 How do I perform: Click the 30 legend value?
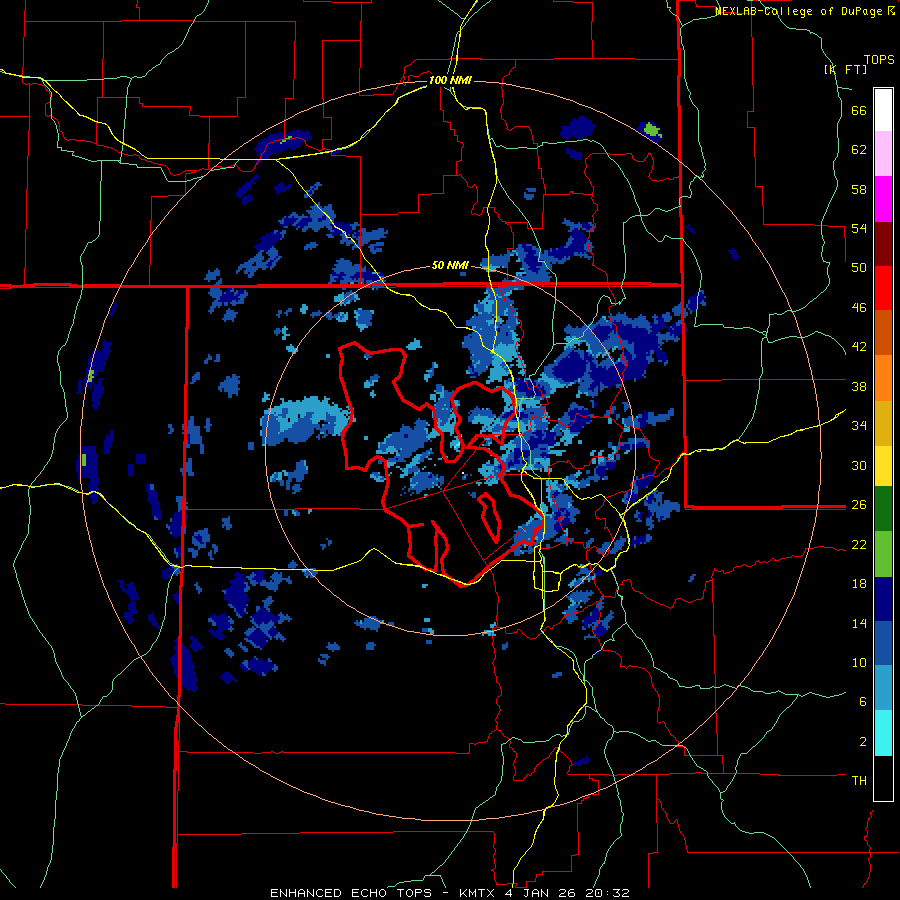859,465
